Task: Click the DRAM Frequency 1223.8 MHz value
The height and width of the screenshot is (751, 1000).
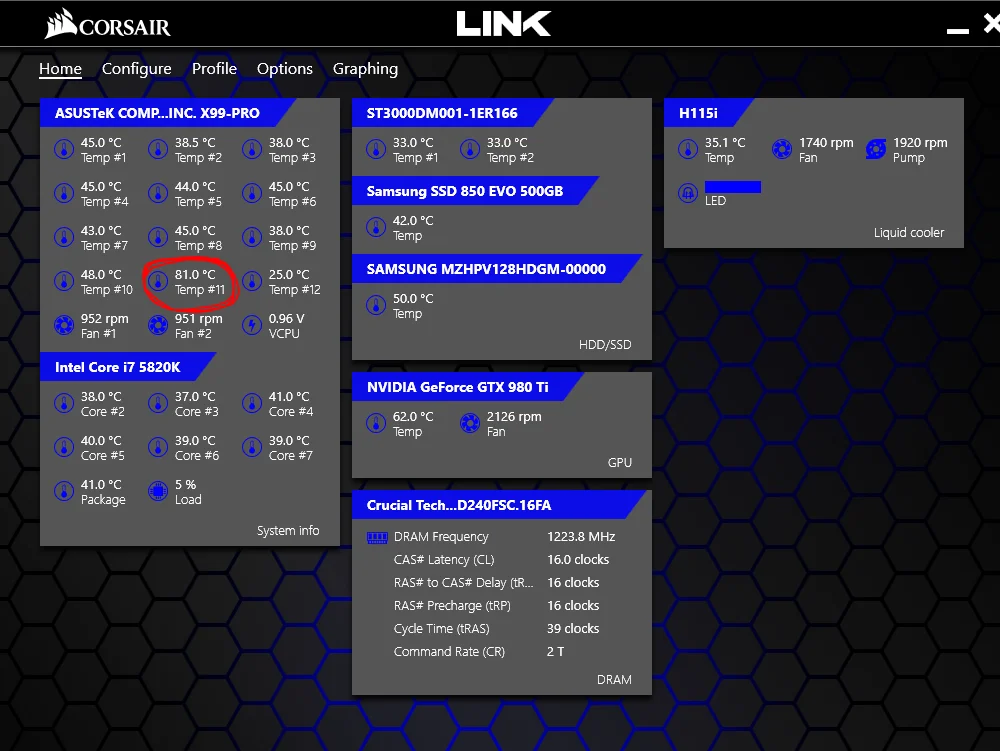Action: pyautogui.click(x=581, y=537)
